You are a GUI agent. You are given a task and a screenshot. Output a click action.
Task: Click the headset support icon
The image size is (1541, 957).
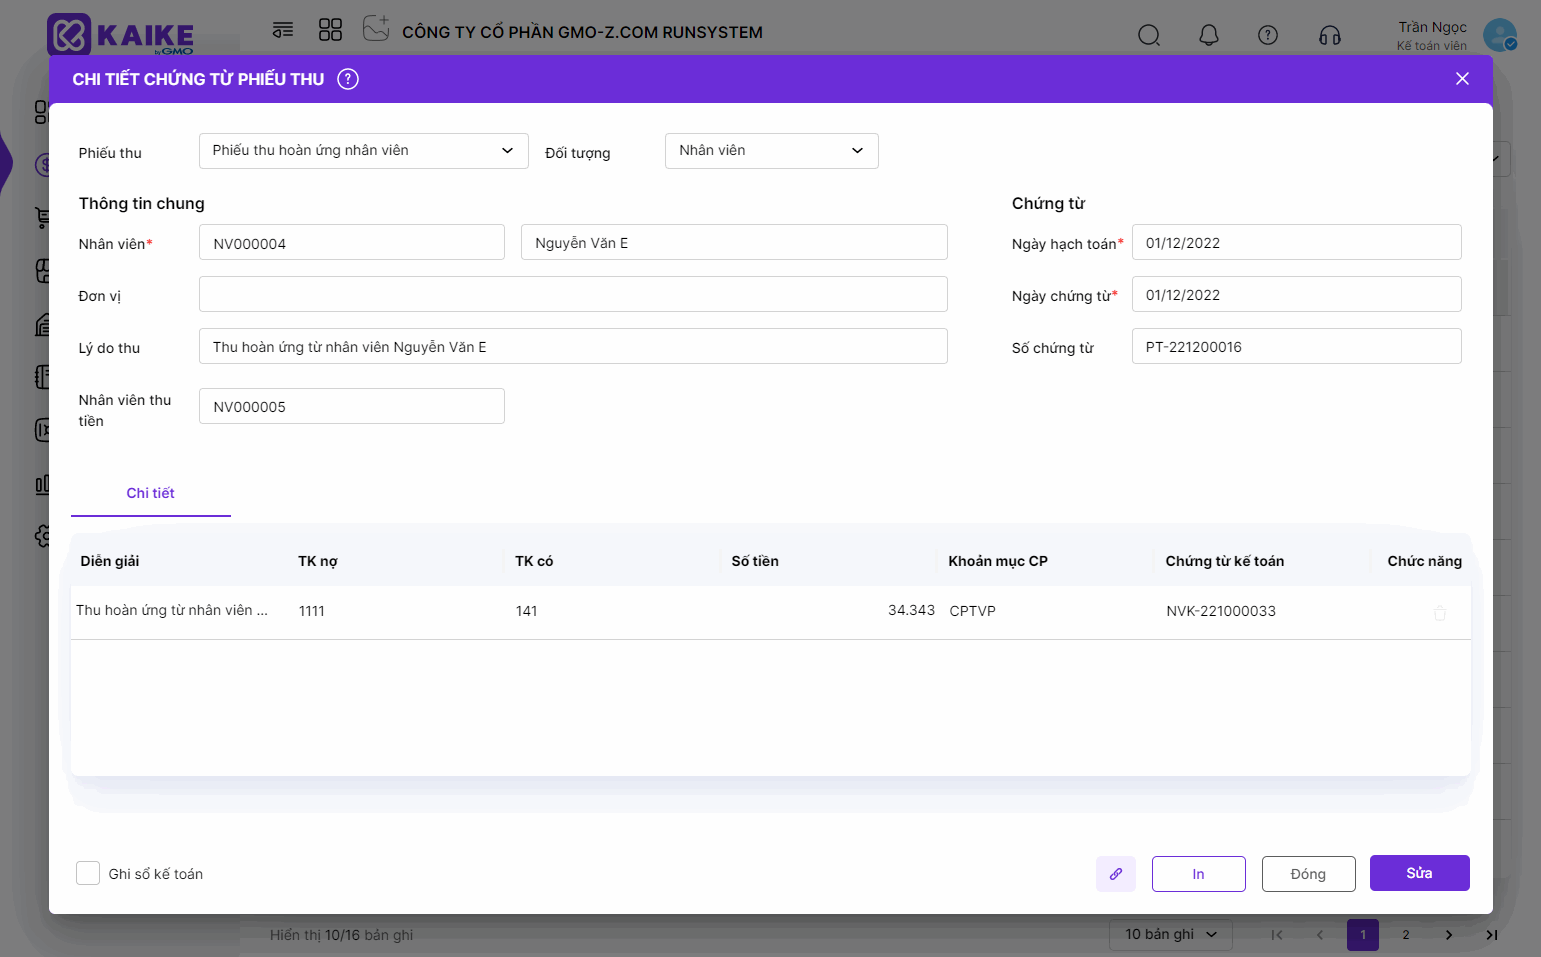coord(1330,35)
